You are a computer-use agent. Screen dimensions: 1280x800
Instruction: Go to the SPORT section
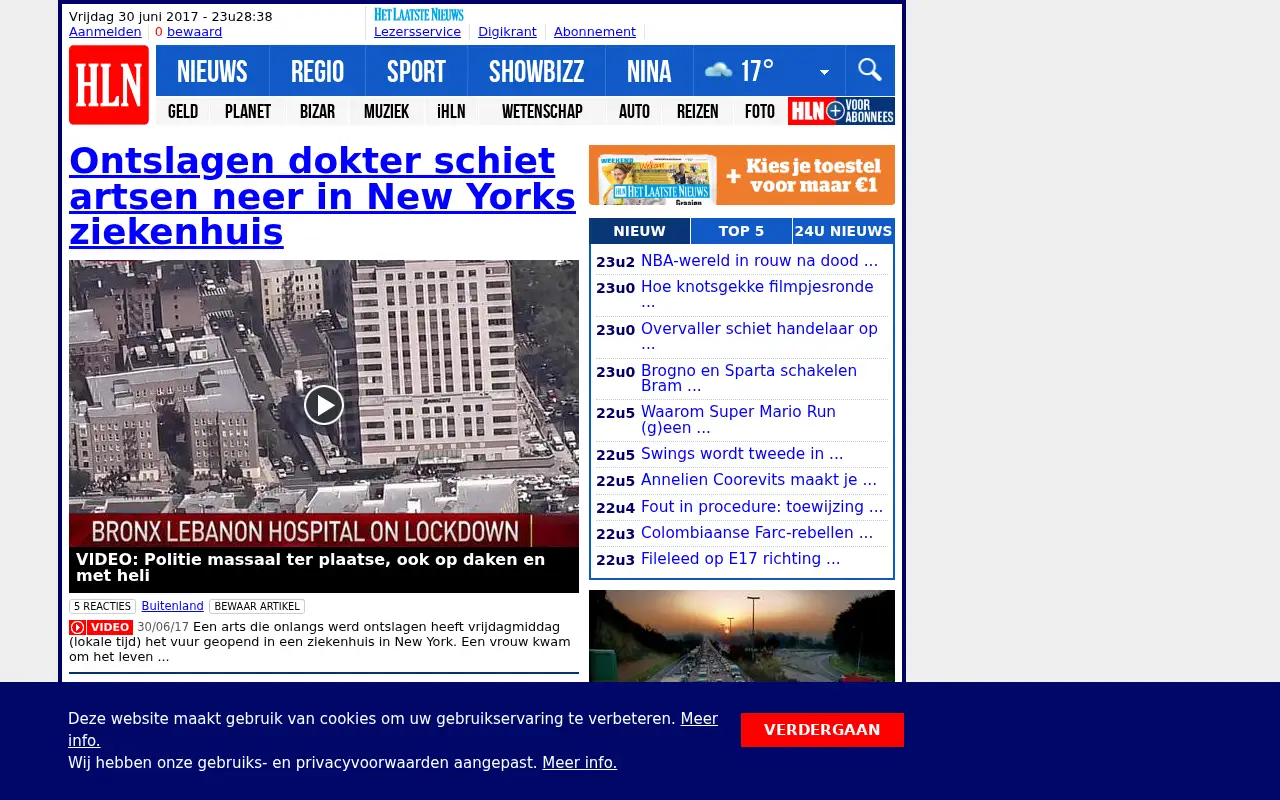[x=416, y=71]
